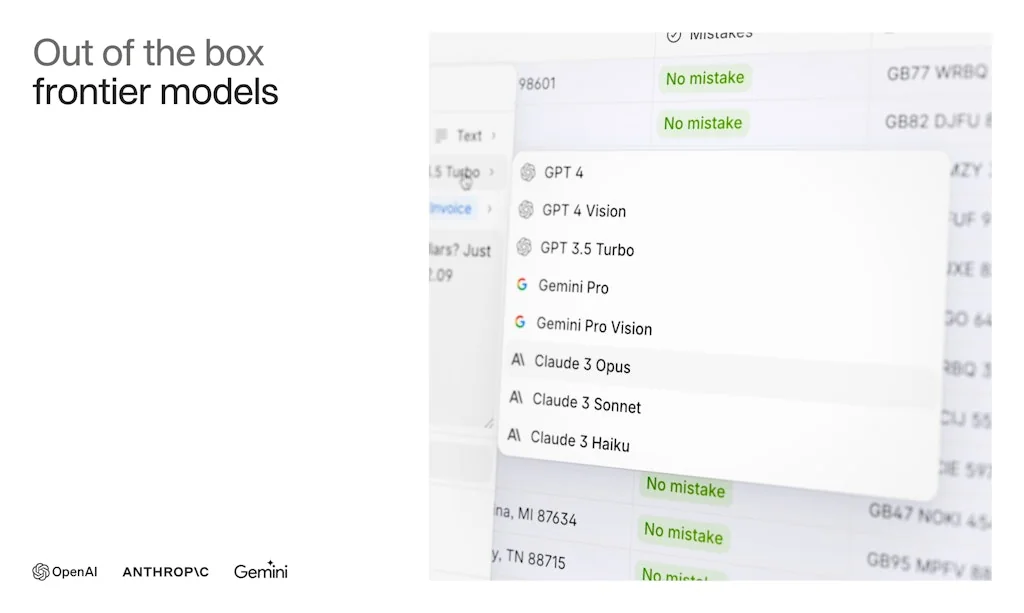Select Claude 3 Sonnet from the model menu
Viewport: 1024px width, 613px height.
[587, 403]
